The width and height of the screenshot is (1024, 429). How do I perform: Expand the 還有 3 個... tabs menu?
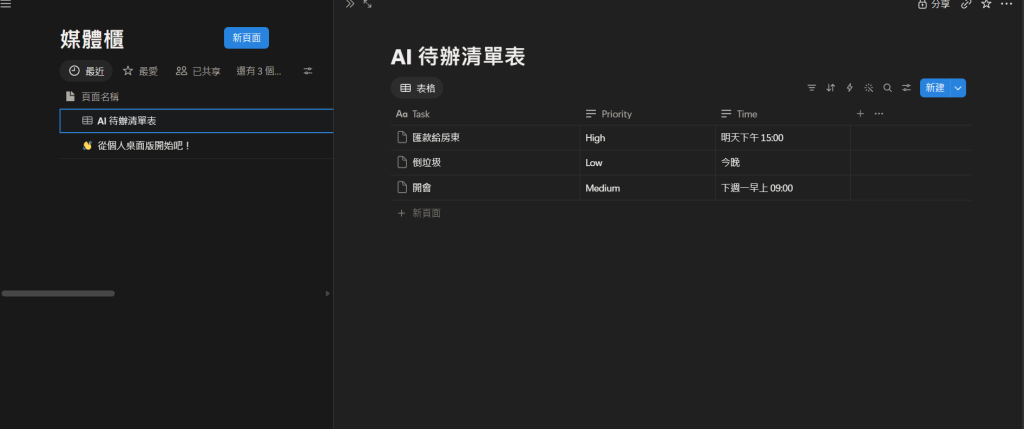coord(259,71)
